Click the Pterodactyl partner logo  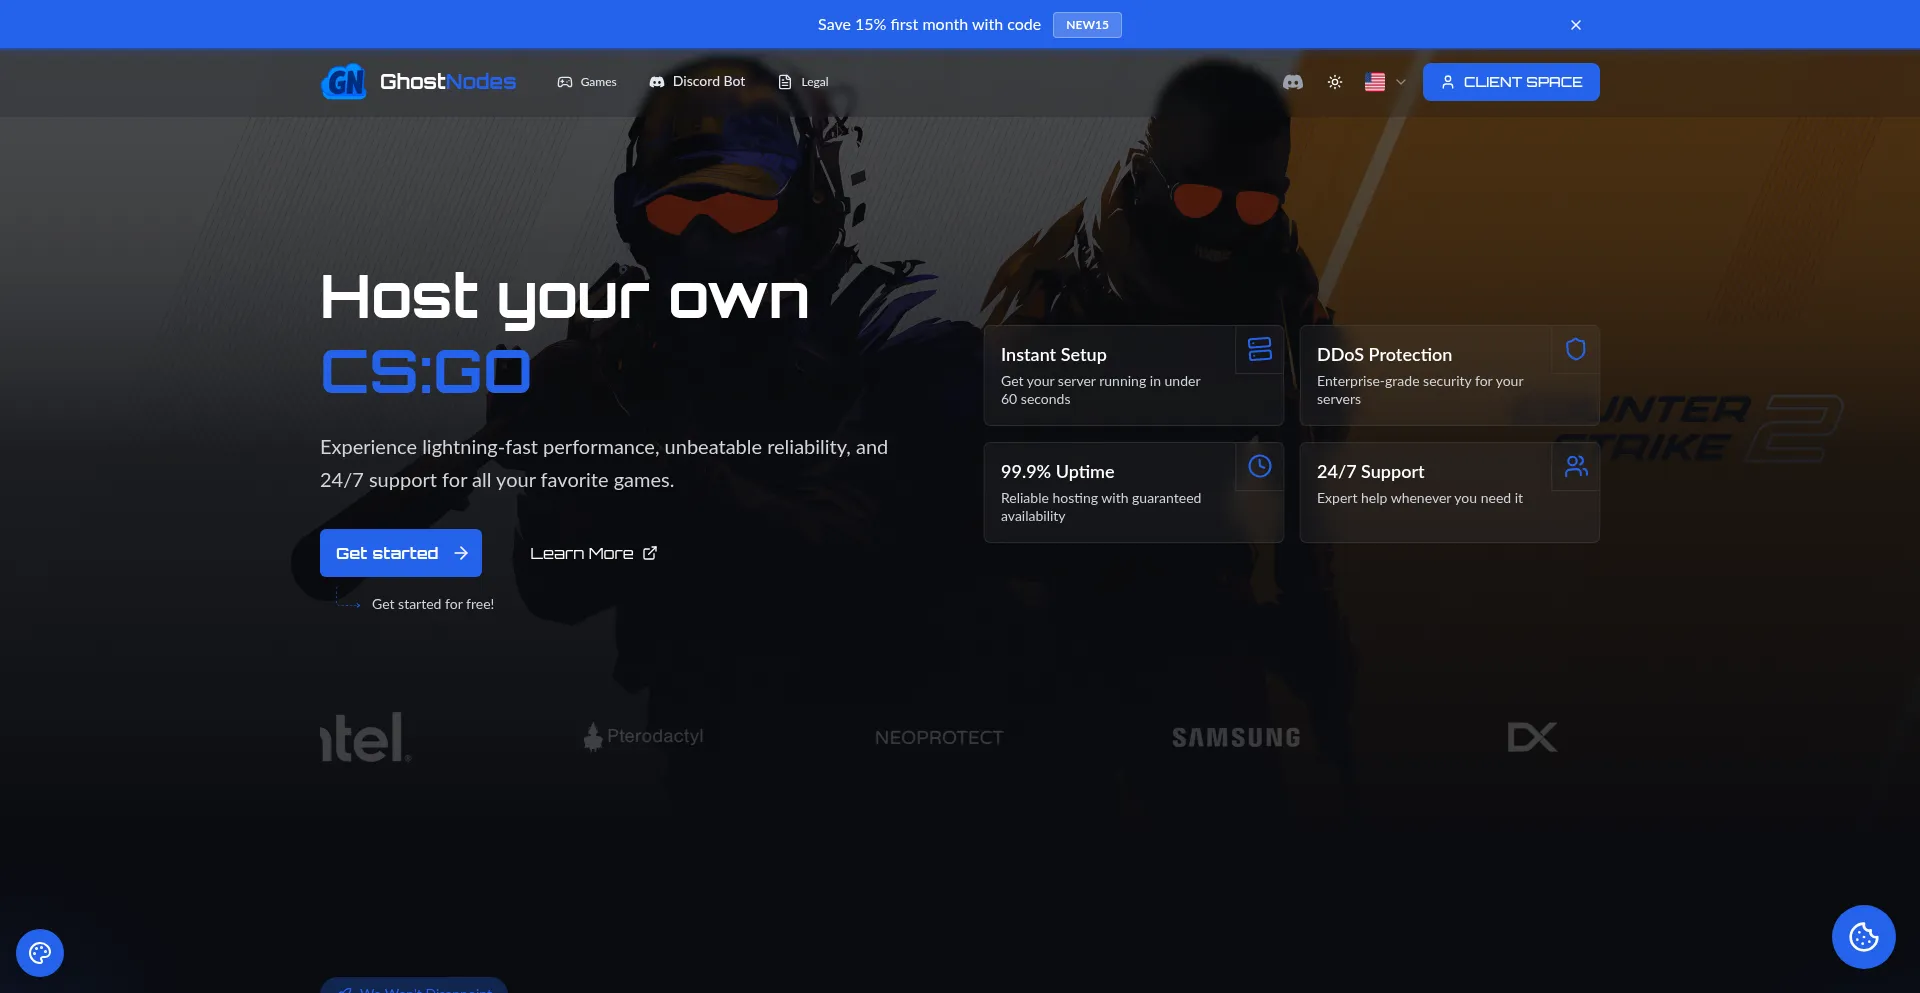(x=643, y=737)
